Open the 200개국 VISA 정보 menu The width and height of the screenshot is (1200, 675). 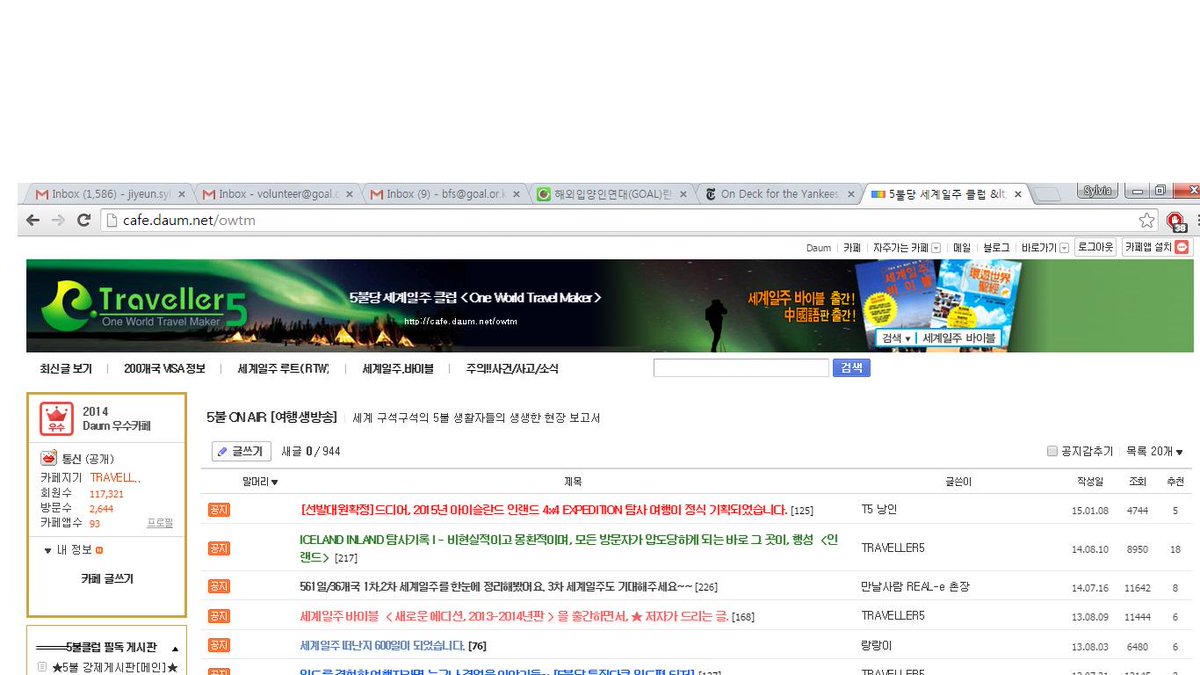[x=165, y=369]
